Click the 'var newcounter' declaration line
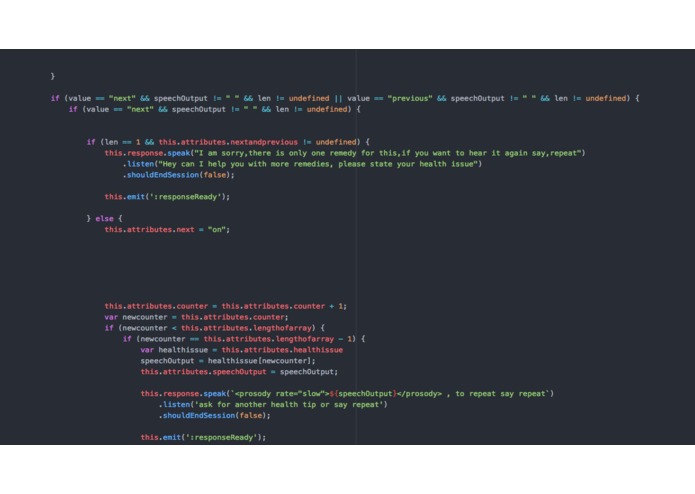The image size is (695, 494). click(196, 317)
